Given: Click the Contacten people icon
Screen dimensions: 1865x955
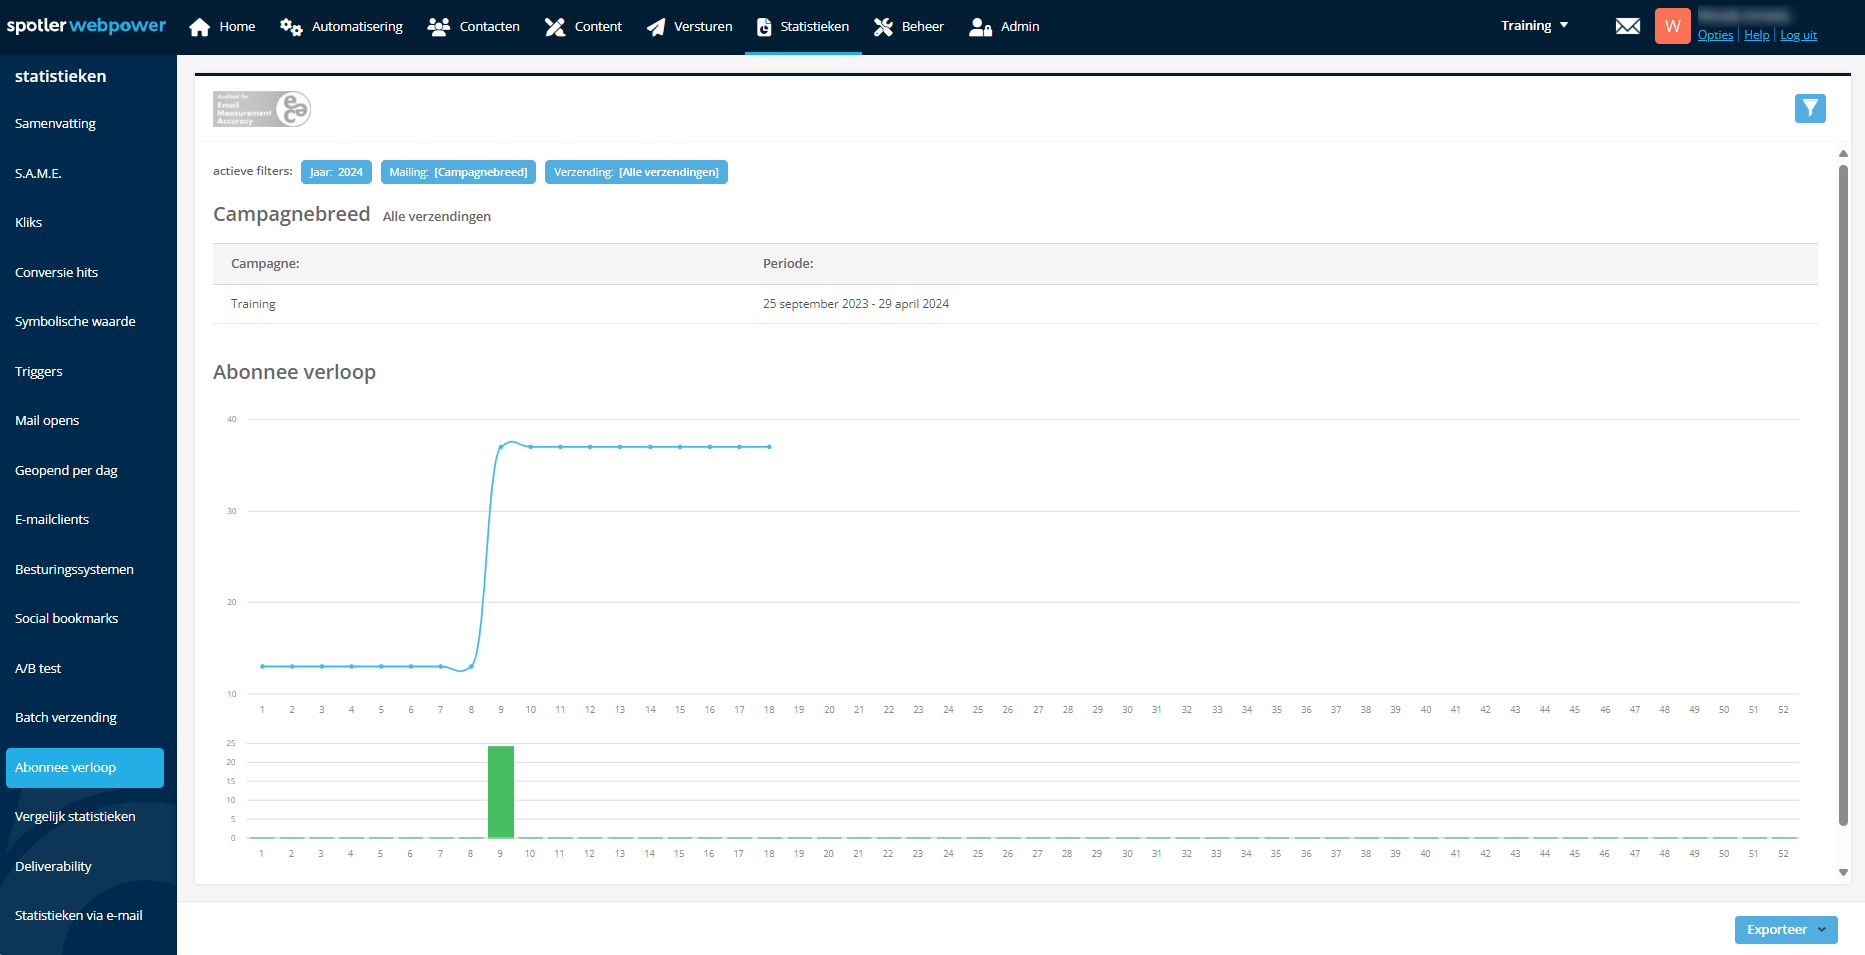Looking at the screenshot, I should (438, 27).
